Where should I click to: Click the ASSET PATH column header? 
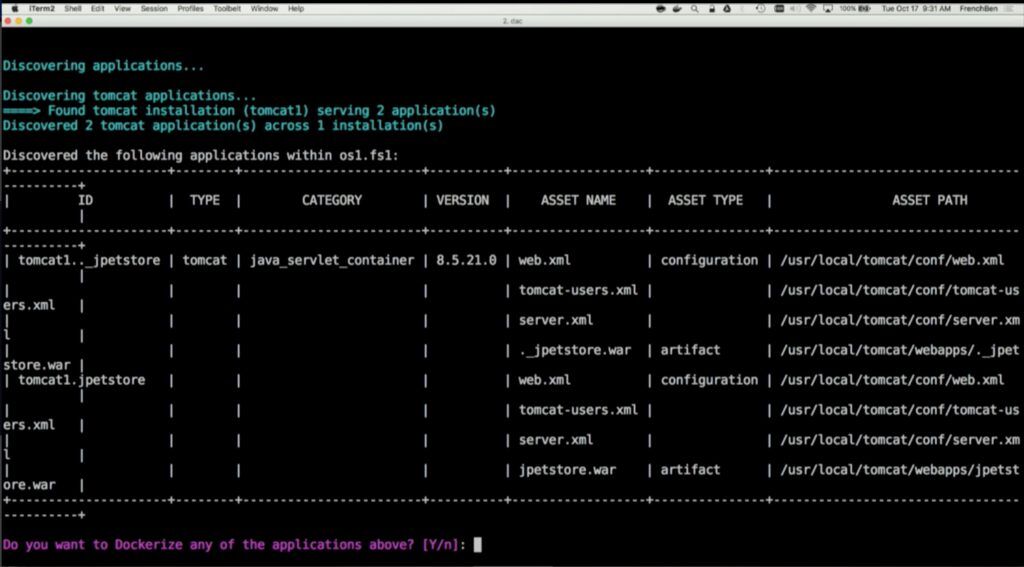click(930, 201)
